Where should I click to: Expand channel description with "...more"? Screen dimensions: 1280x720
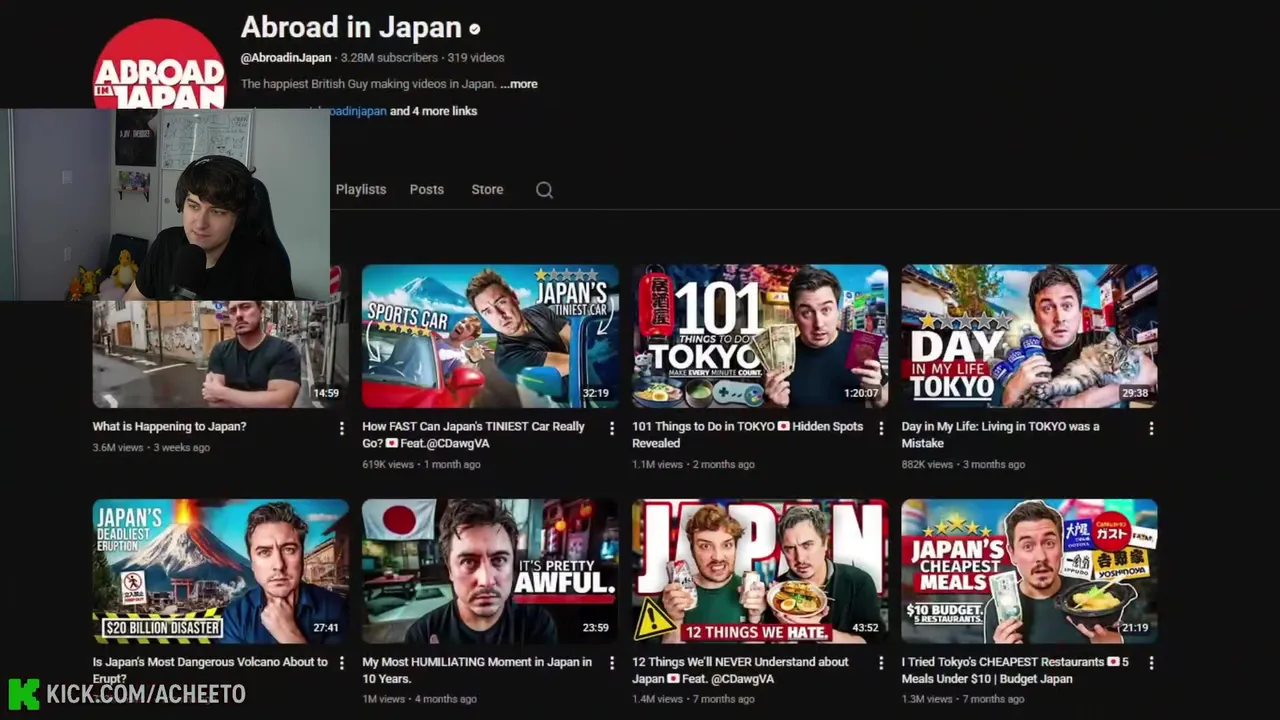click(x=519, y=84)
